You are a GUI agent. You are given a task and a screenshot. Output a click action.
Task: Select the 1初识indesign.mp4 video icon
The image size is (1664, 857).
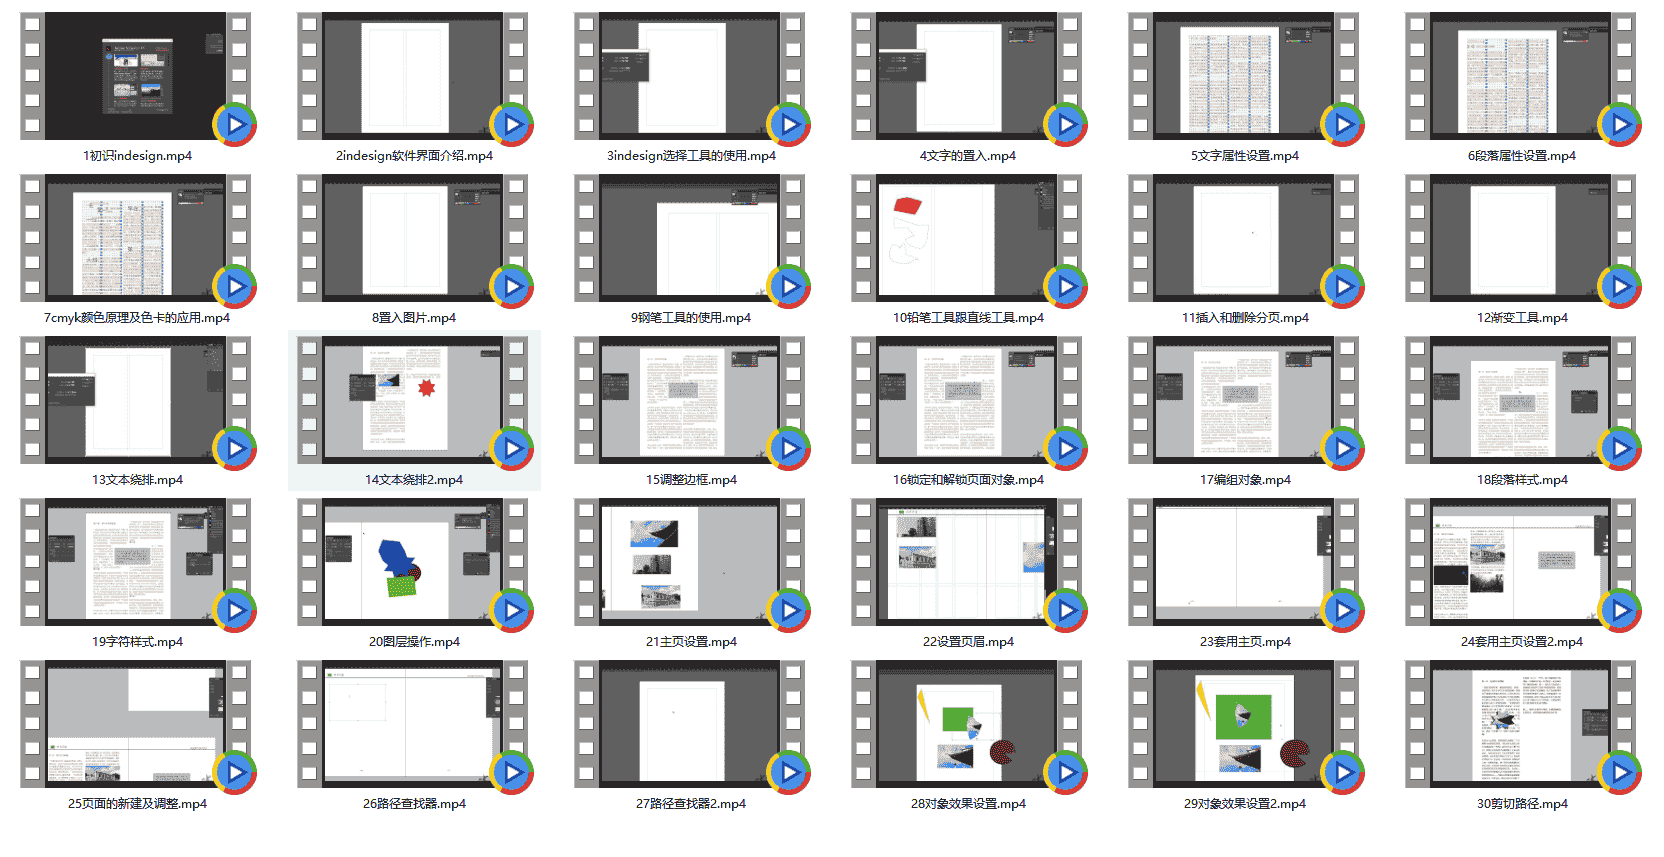tap(137, 77)
